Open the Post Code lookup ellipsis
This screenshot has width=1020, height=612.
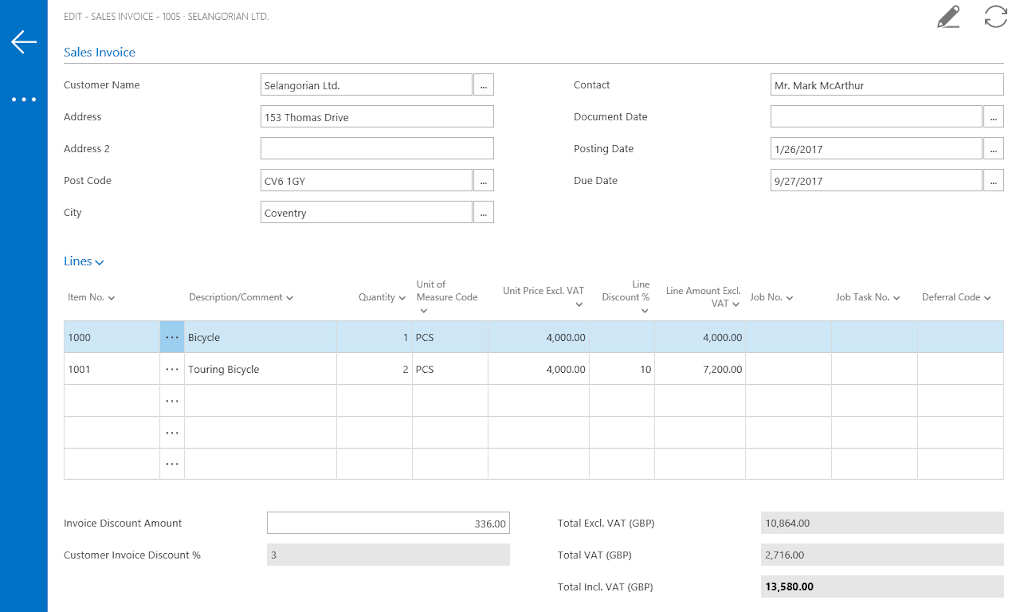pyautogui.click(x=483, y=180)
